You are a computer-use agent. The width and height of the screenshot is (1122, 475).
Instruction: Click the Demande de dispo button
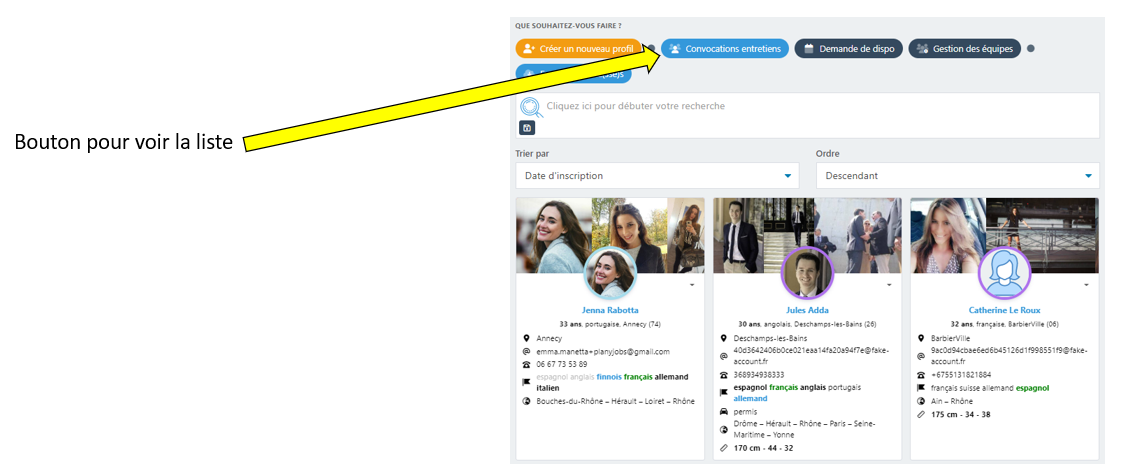(x=849, y=48)
